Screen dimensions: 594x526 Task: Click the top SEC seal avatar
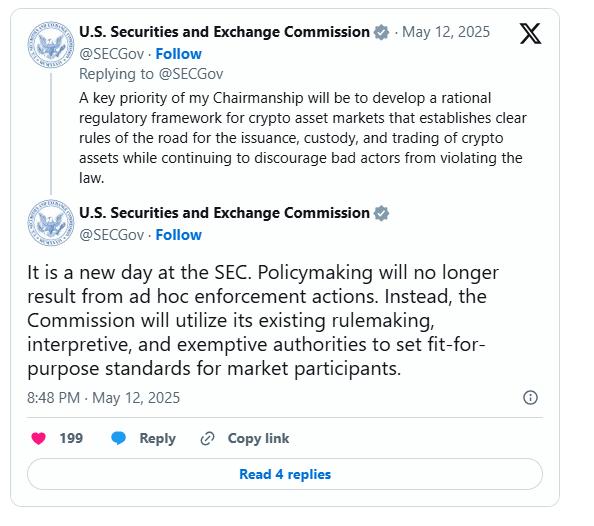coord(50,45)
